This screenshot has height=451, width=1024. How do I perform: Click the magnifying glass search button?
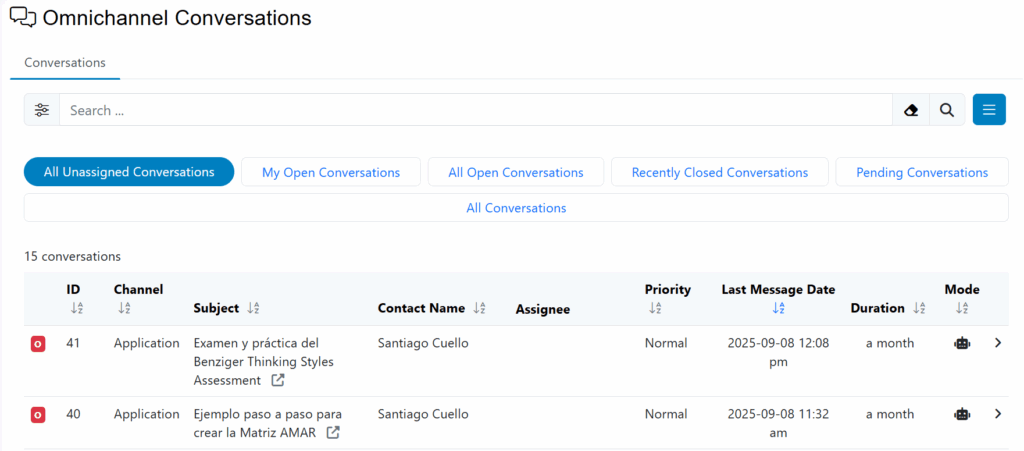(946, 110)
